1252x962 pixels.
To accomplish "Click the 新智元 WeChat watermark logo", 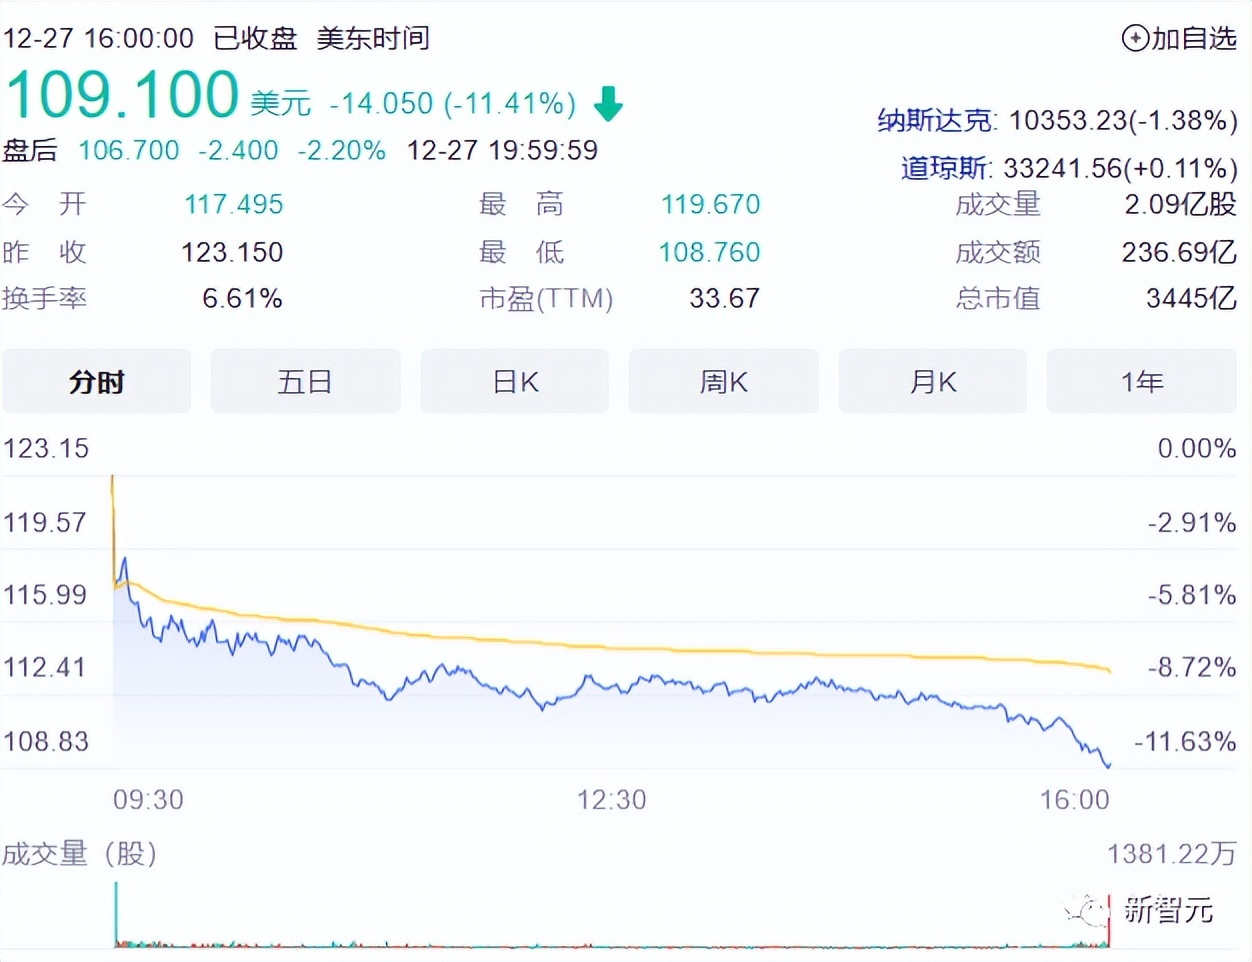I will point(1088,910).
